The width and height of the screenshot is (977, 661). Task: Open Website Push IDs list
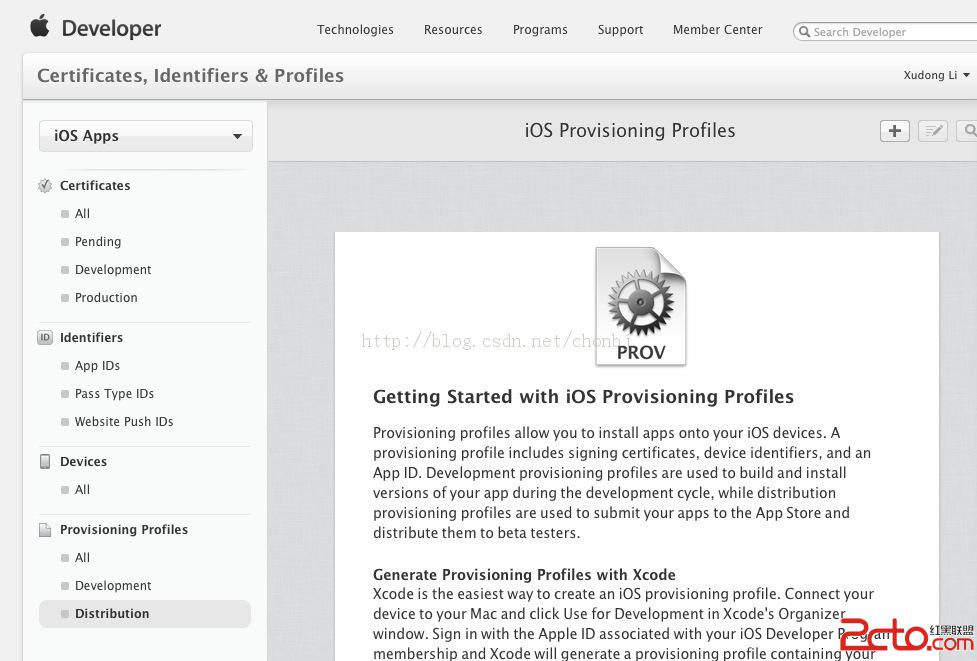[x=124, y=422]
